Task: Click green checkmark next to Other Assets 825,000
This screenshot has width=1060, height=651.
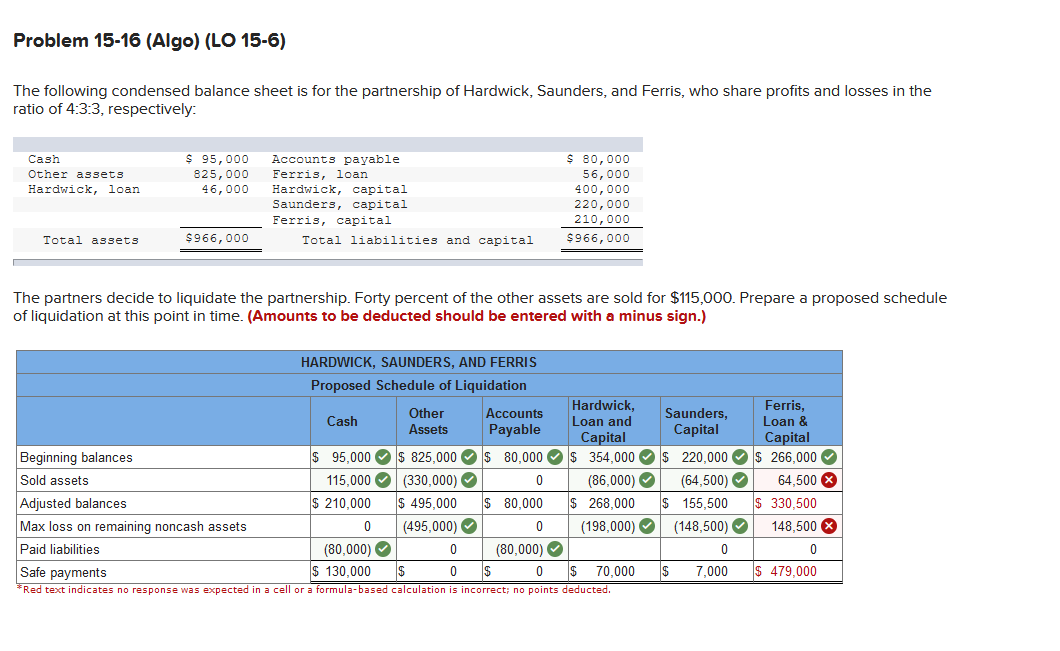Action: (469, 458)
